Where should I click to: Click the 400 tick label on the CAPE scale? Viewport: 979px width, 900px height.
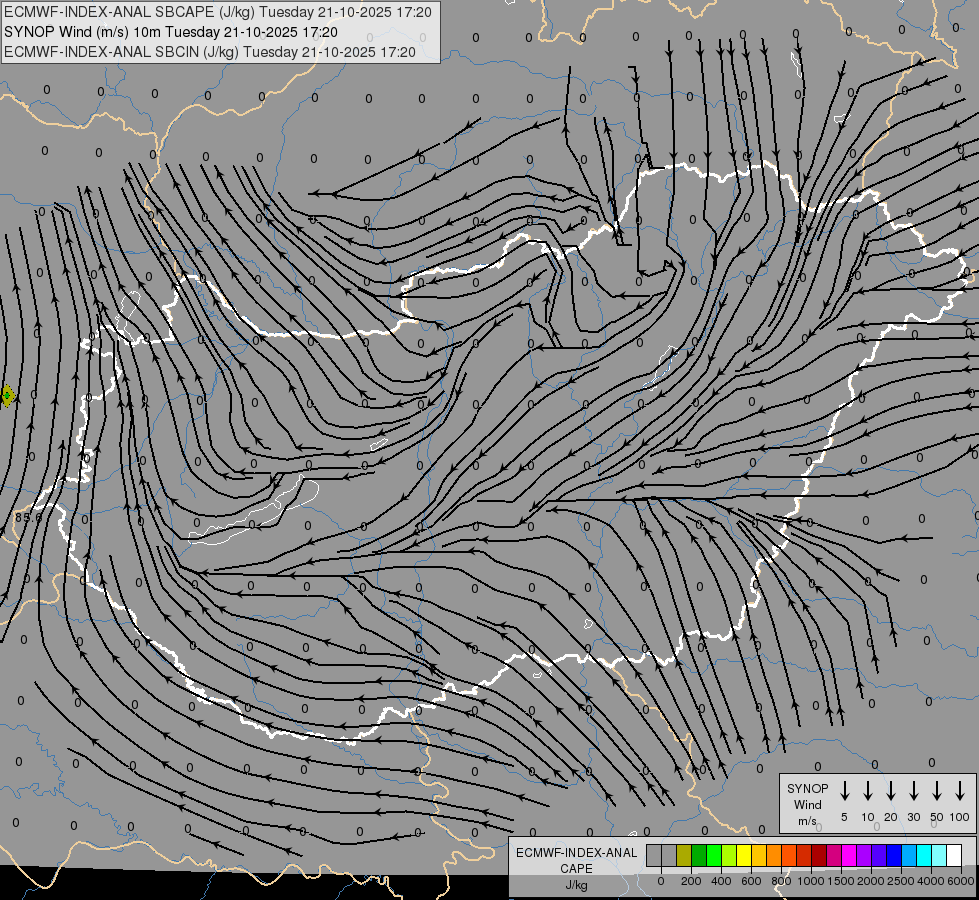[721, 881]
